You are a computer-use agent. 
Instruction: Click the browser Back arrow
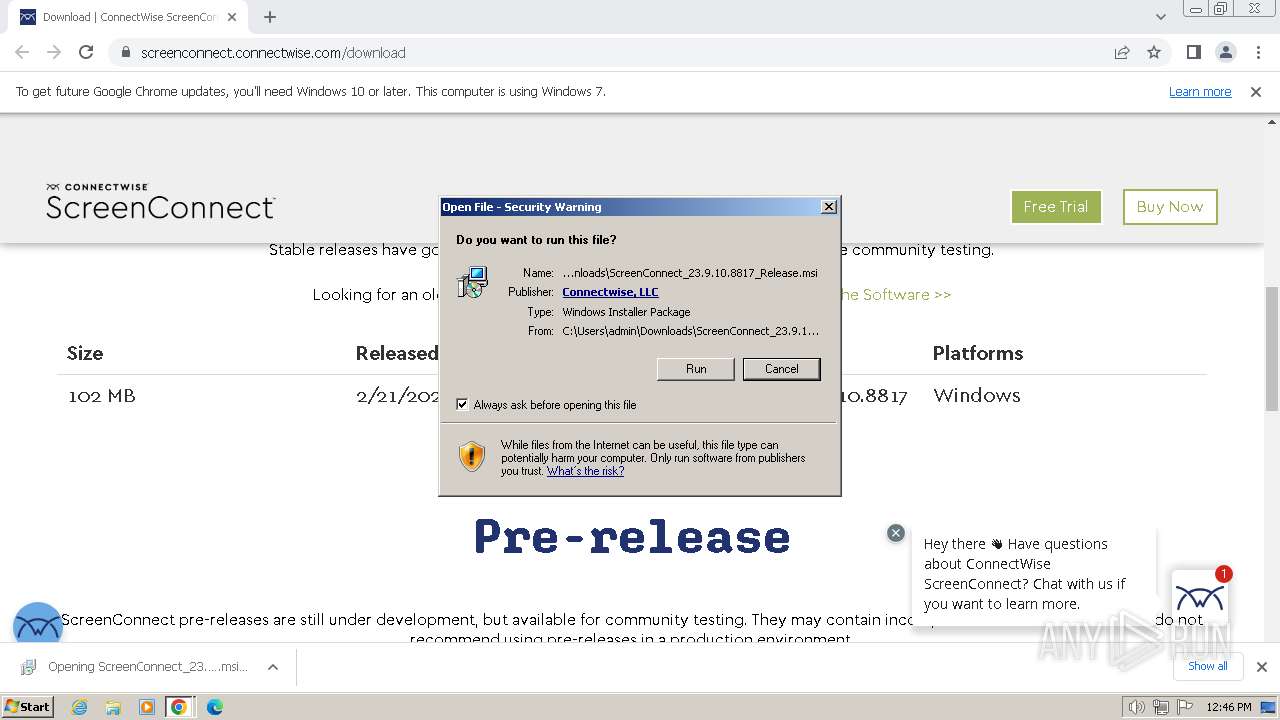pyautogui.click(x=22, y=53)
